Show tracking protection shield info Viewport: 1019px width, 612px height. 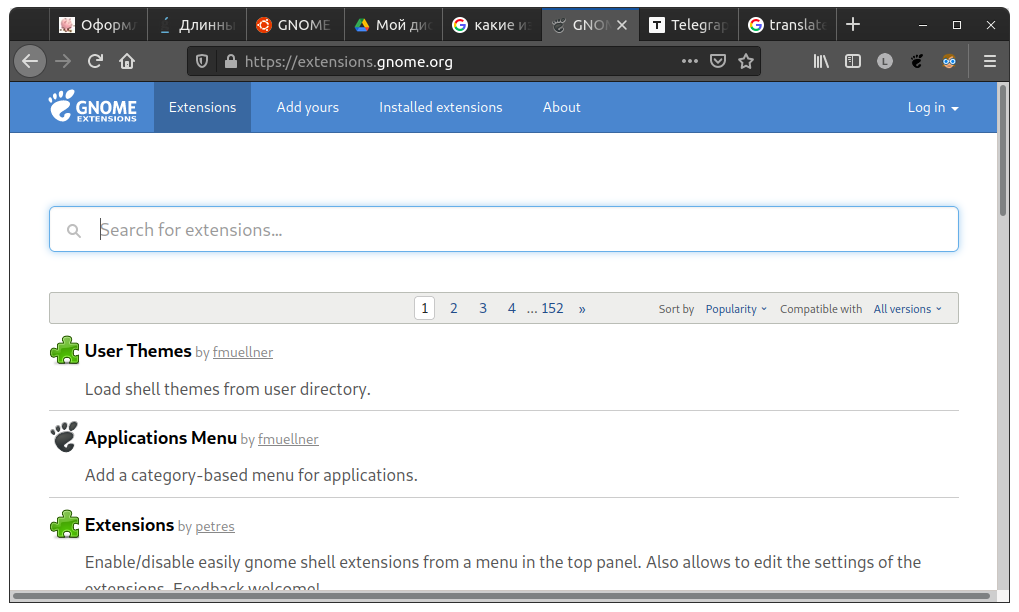click(202, 62)
